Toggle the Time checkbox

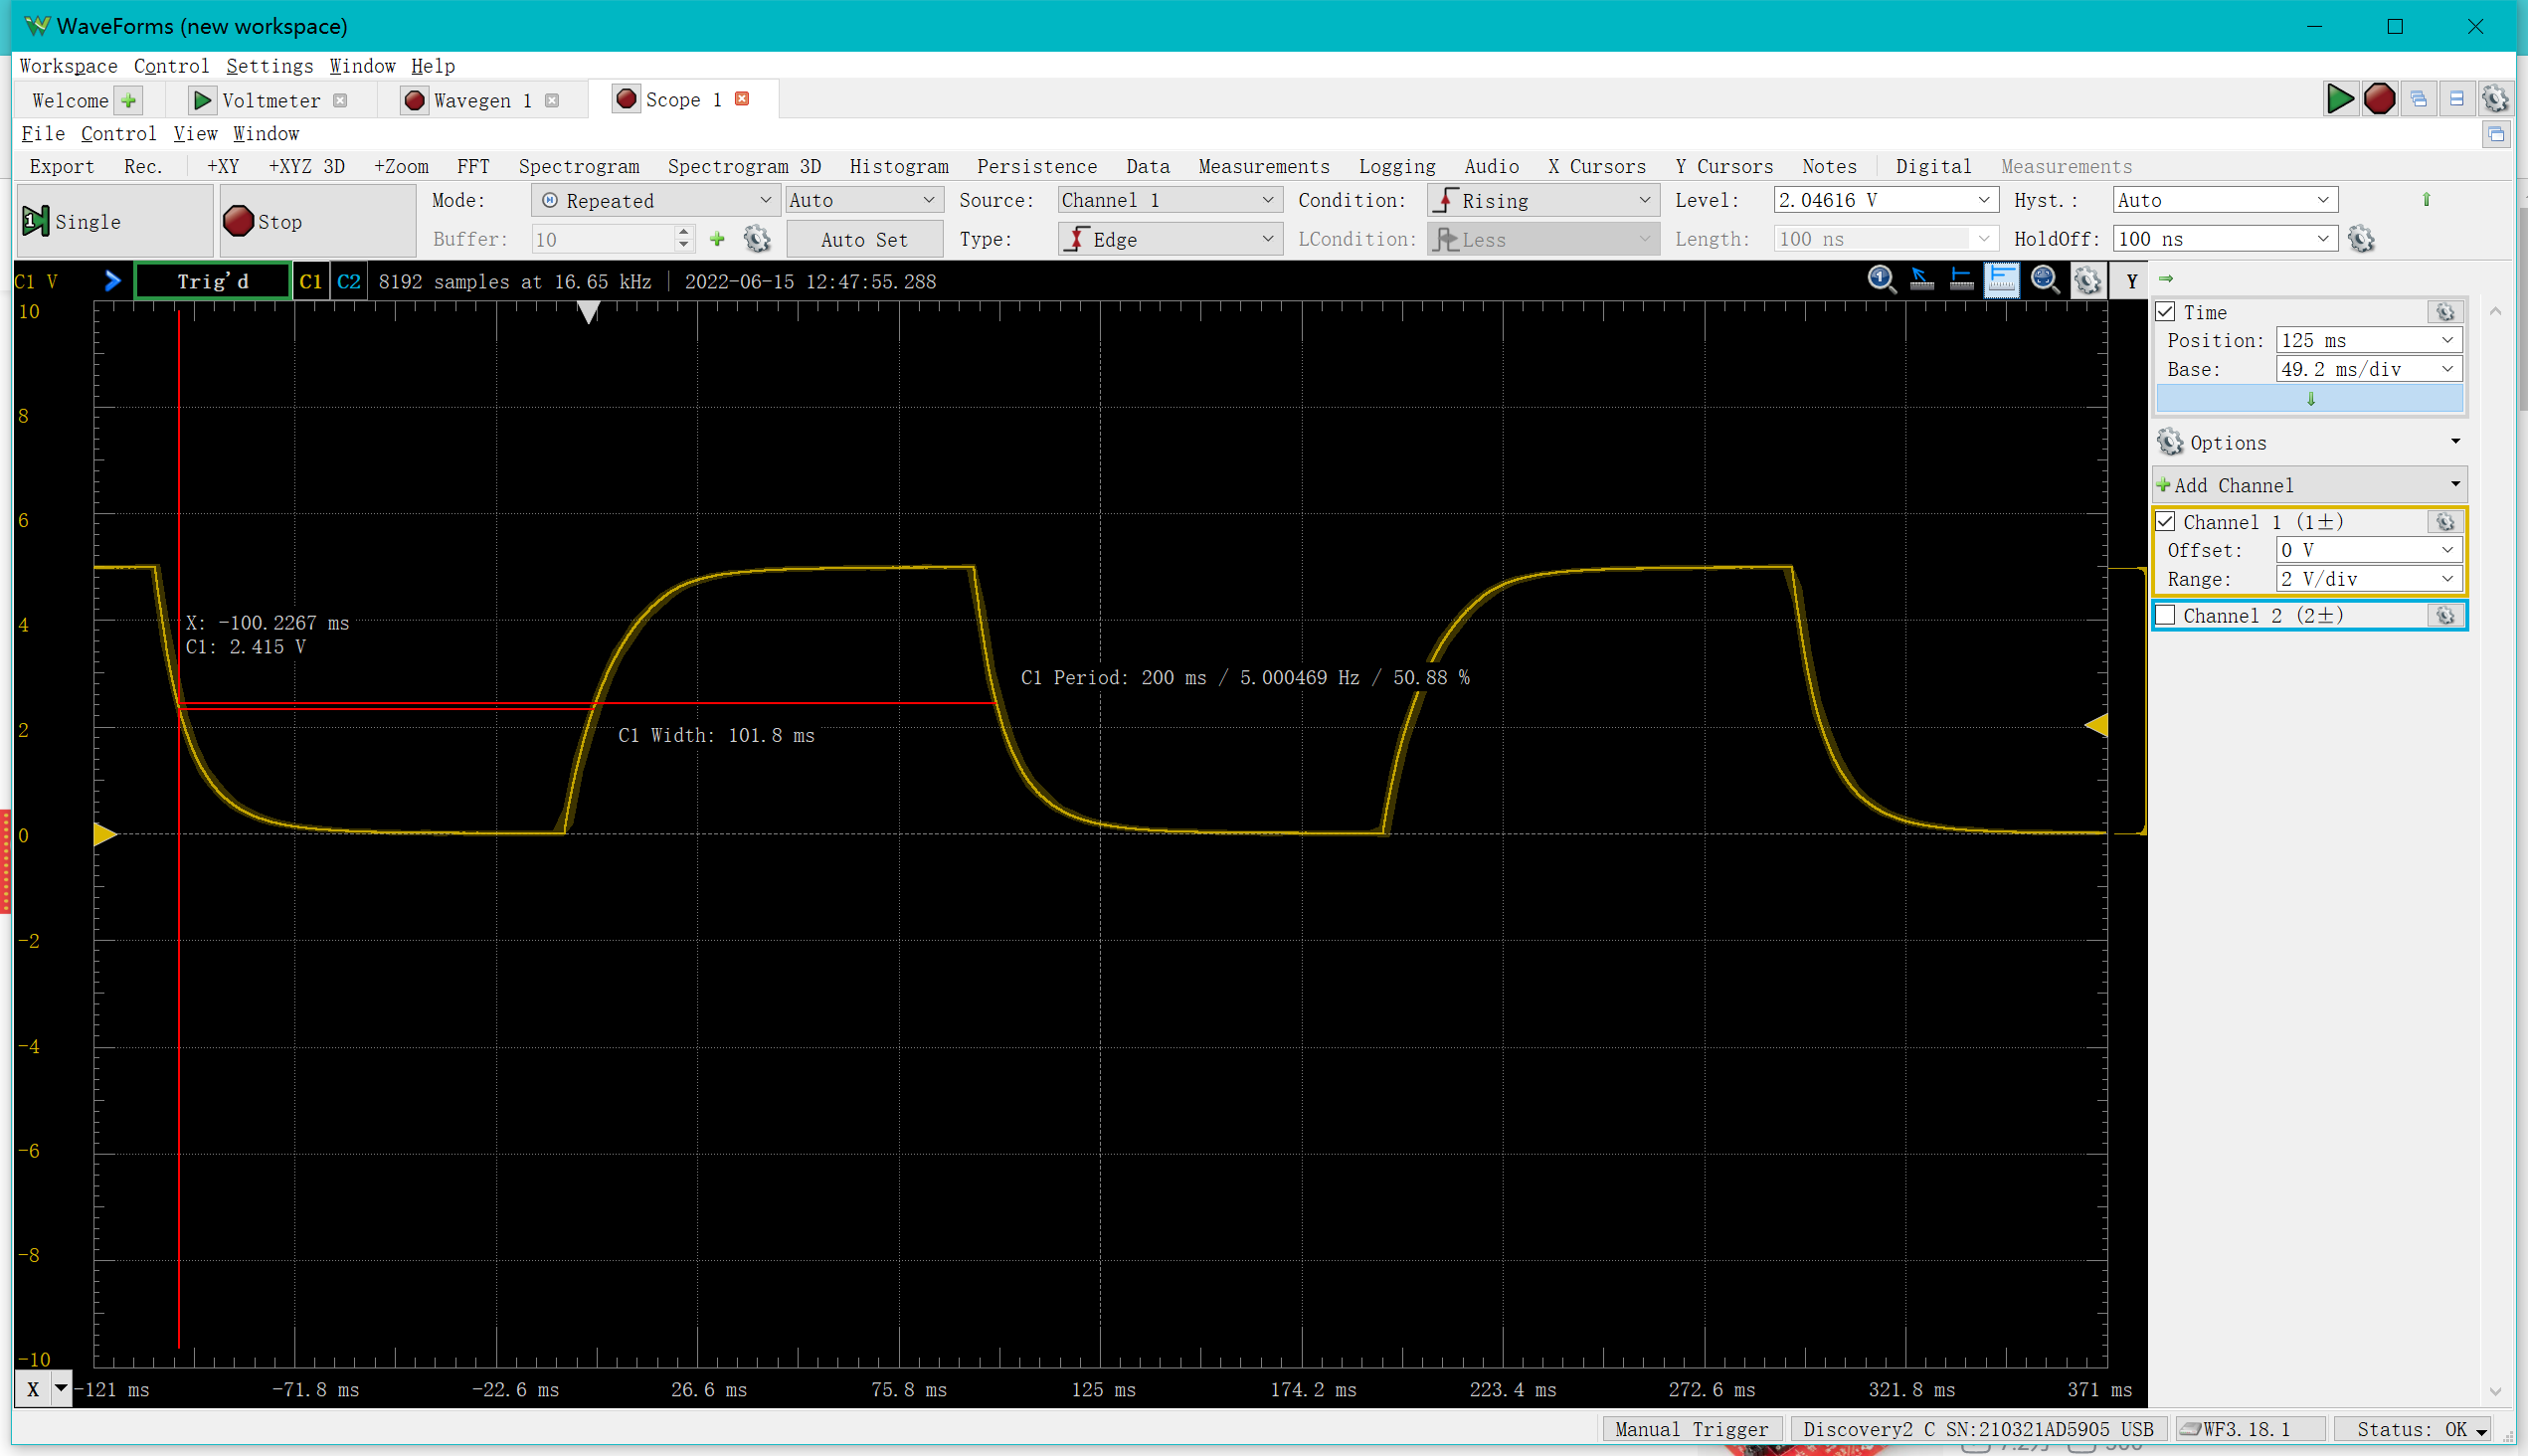click(2166, 312)
